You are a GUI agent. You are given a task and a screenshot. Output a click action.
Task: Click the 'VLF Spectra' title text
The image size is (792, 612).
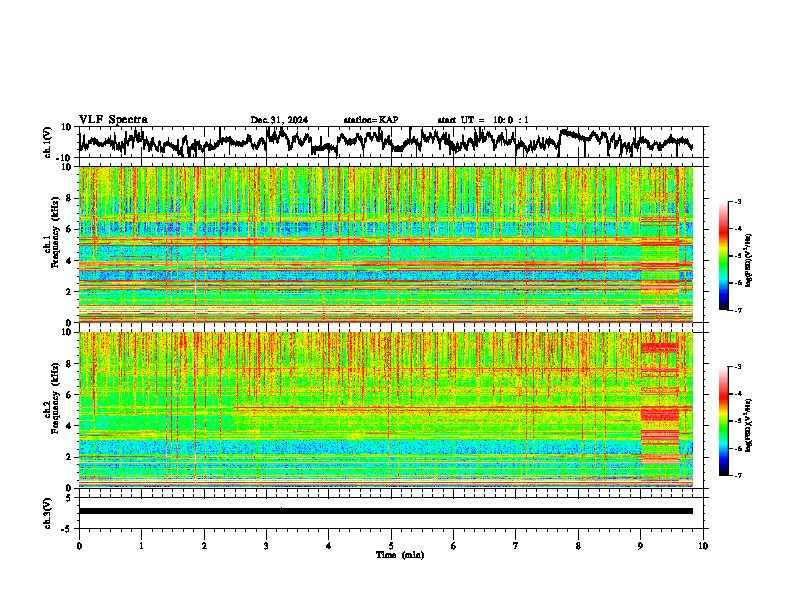point(113,120)
